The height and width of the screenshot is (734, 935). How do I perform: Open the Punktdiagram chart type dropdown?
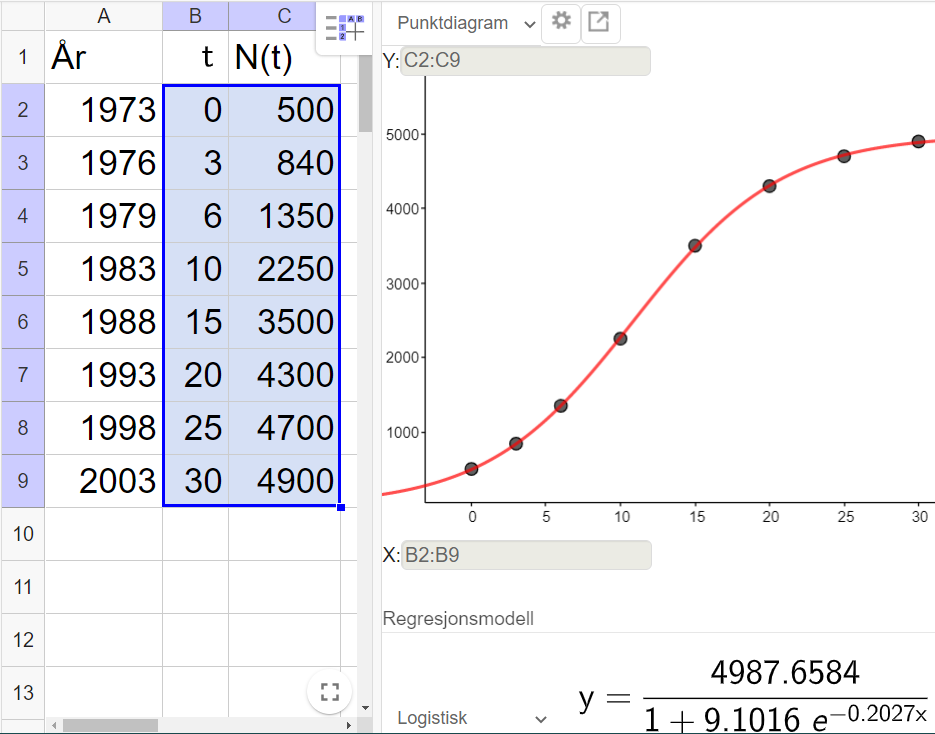click(455, 22)
